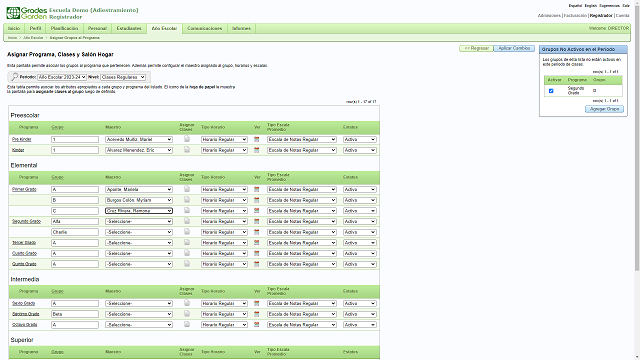
Task: Open the Periodo Año Escolar 2023-24 dropdown
Action: click(62, 77)
